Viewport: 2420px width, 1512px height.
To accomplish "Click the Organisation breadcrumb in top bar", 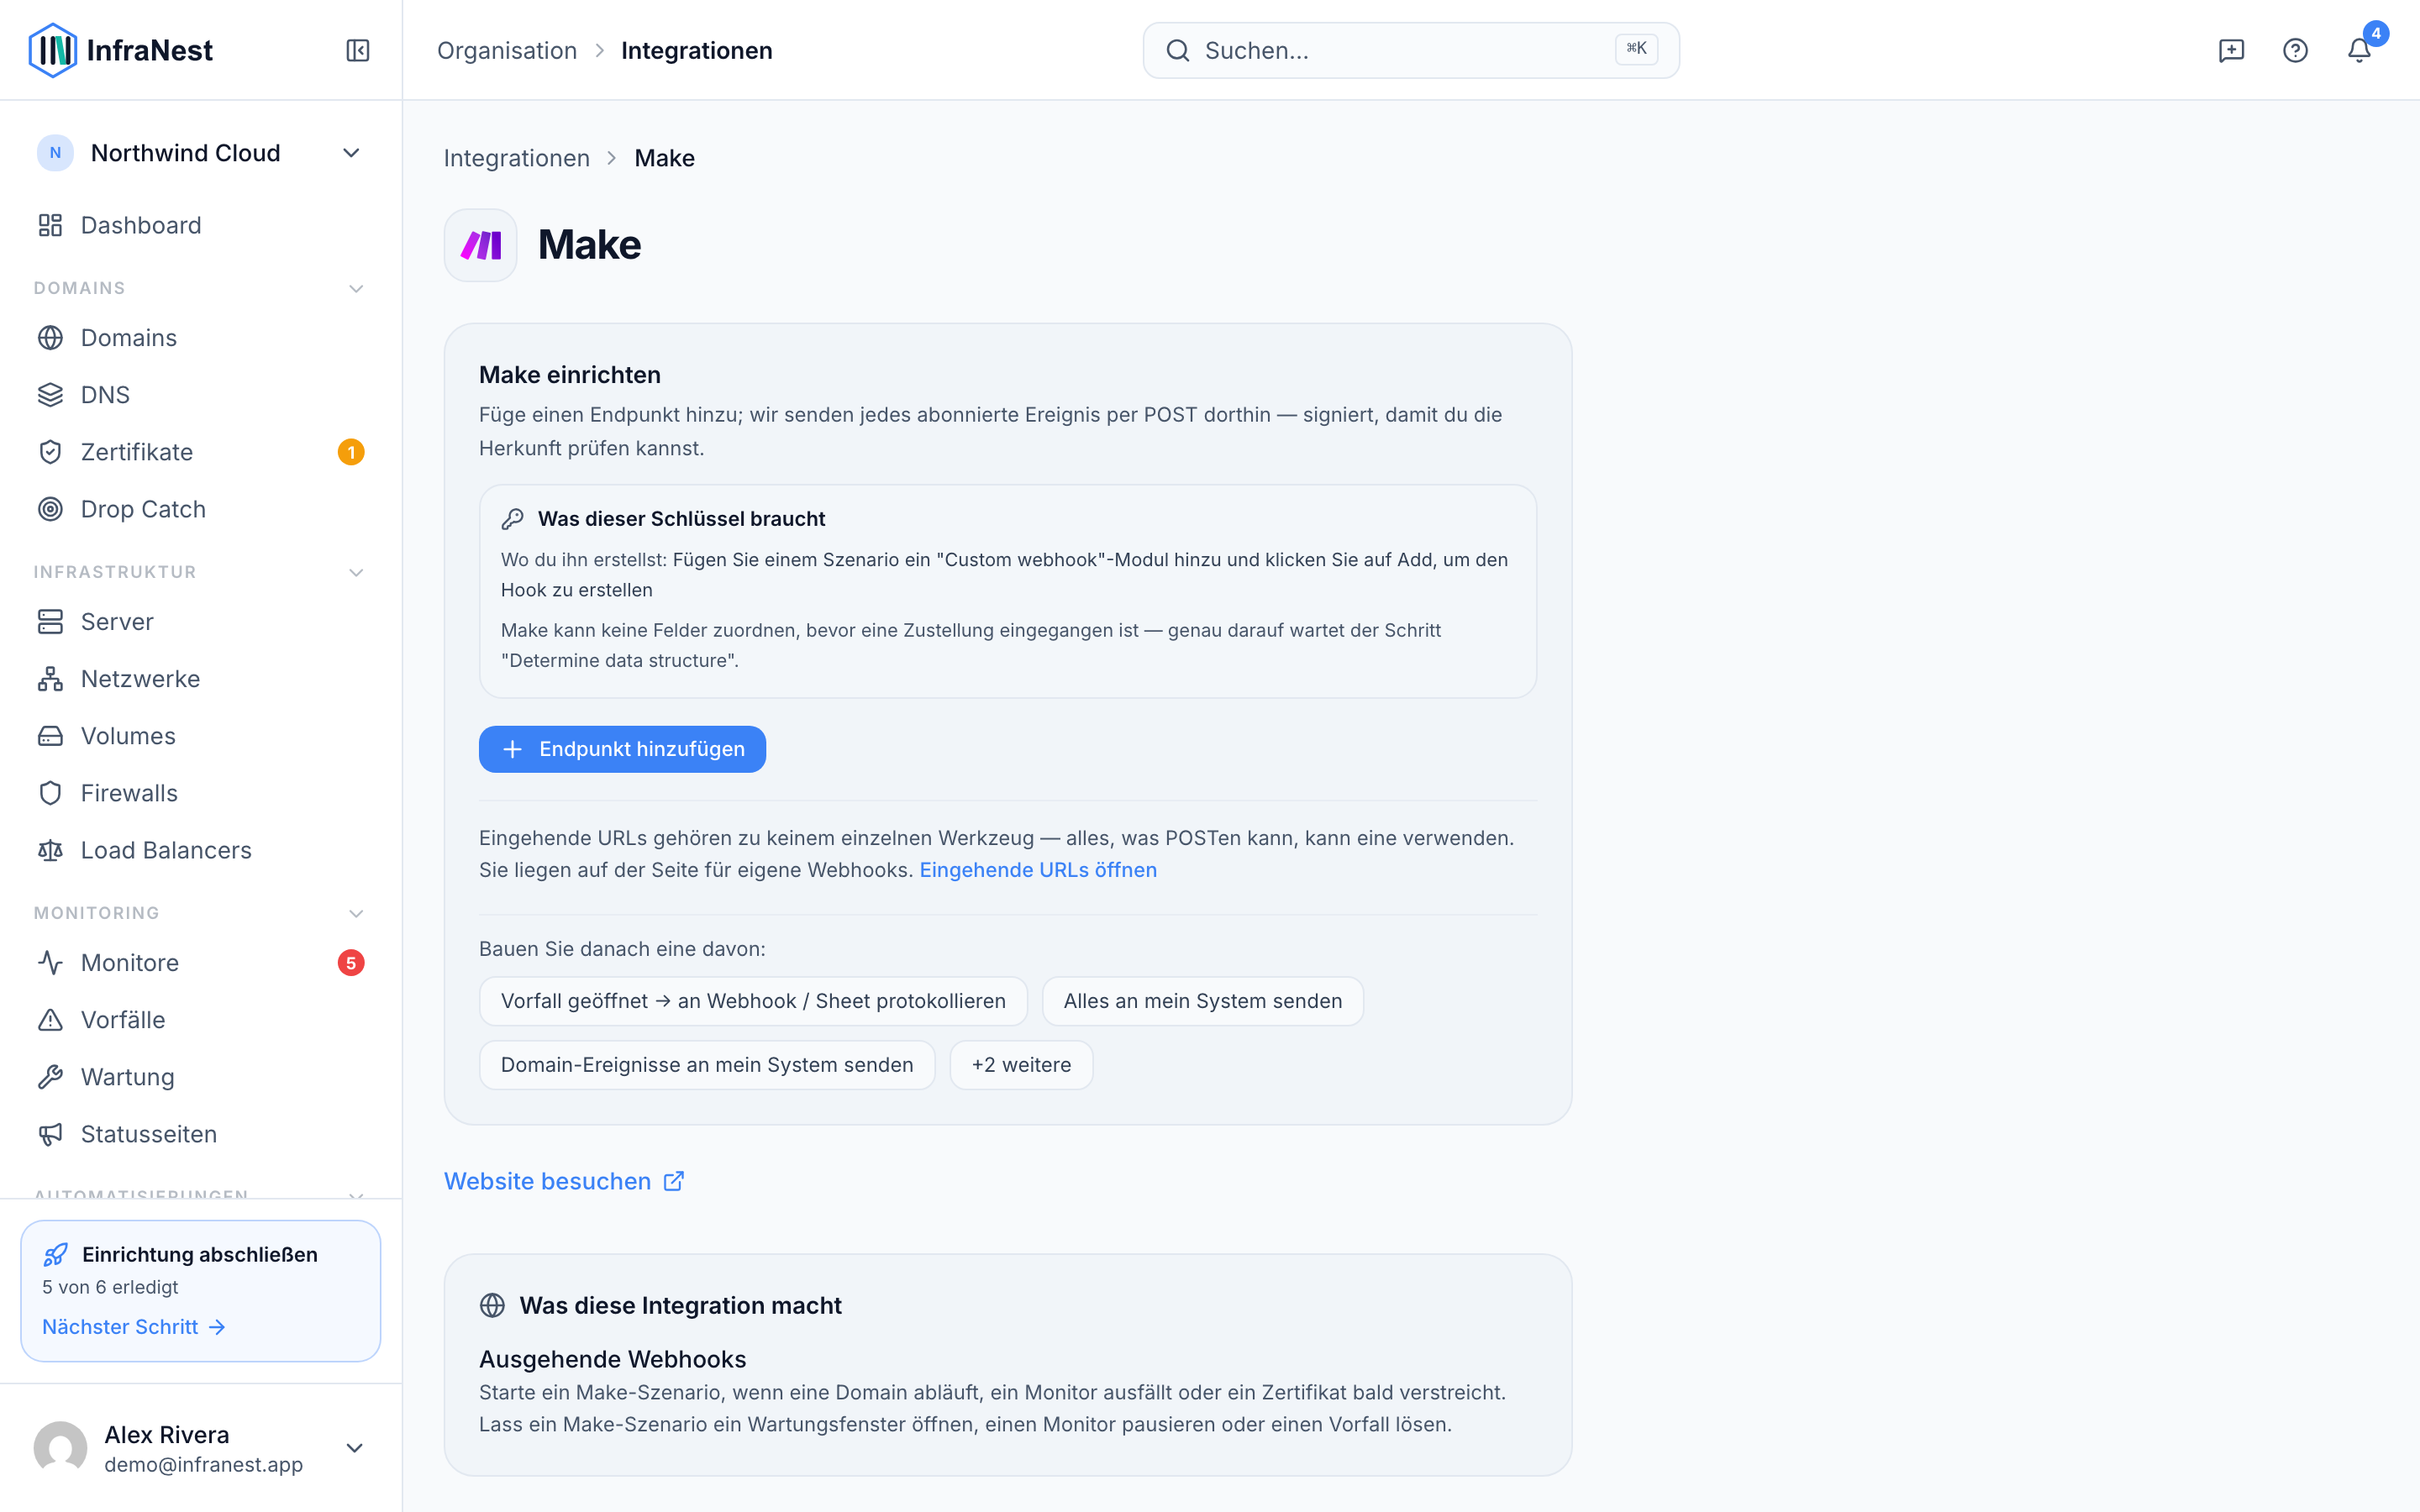I will click(x=507, y=50).
